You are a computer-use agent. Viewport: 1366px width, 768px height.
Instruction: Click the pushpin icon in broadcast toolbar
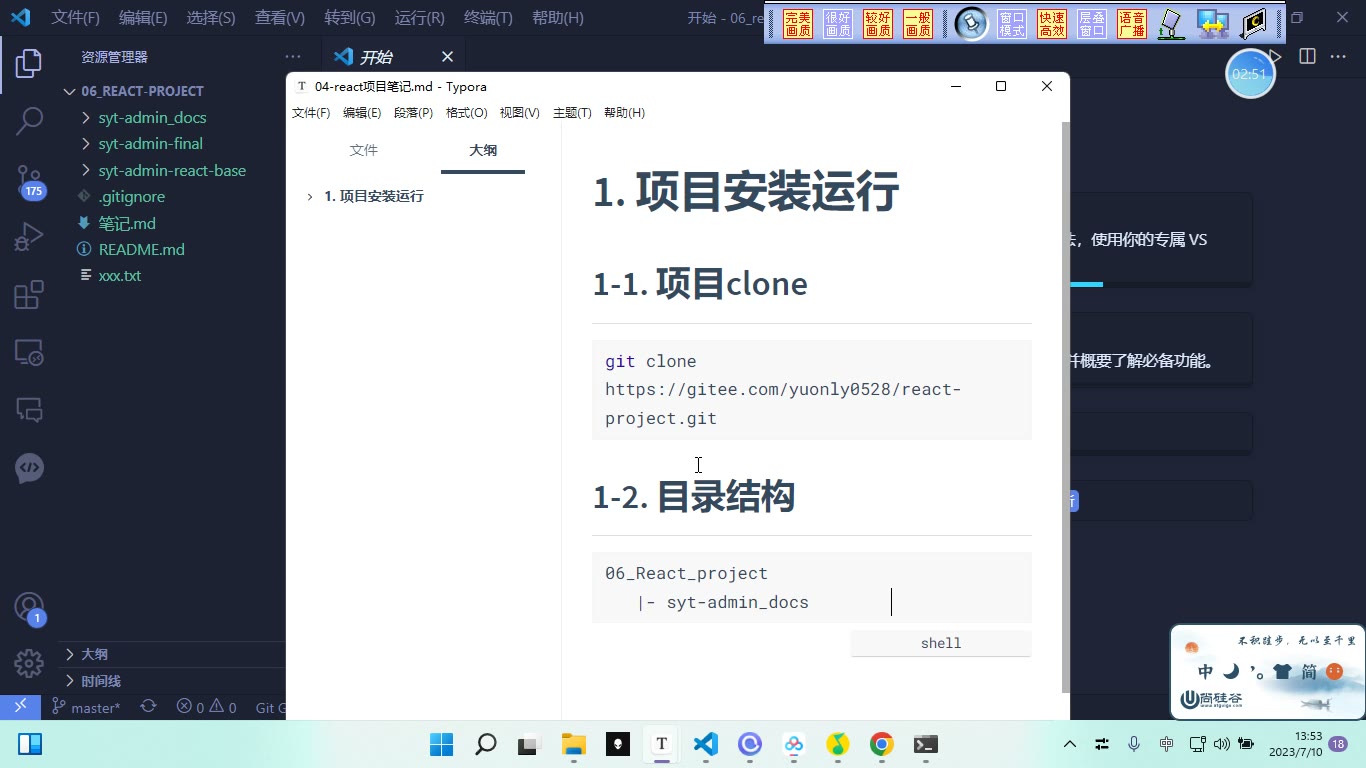click(971, 24)
